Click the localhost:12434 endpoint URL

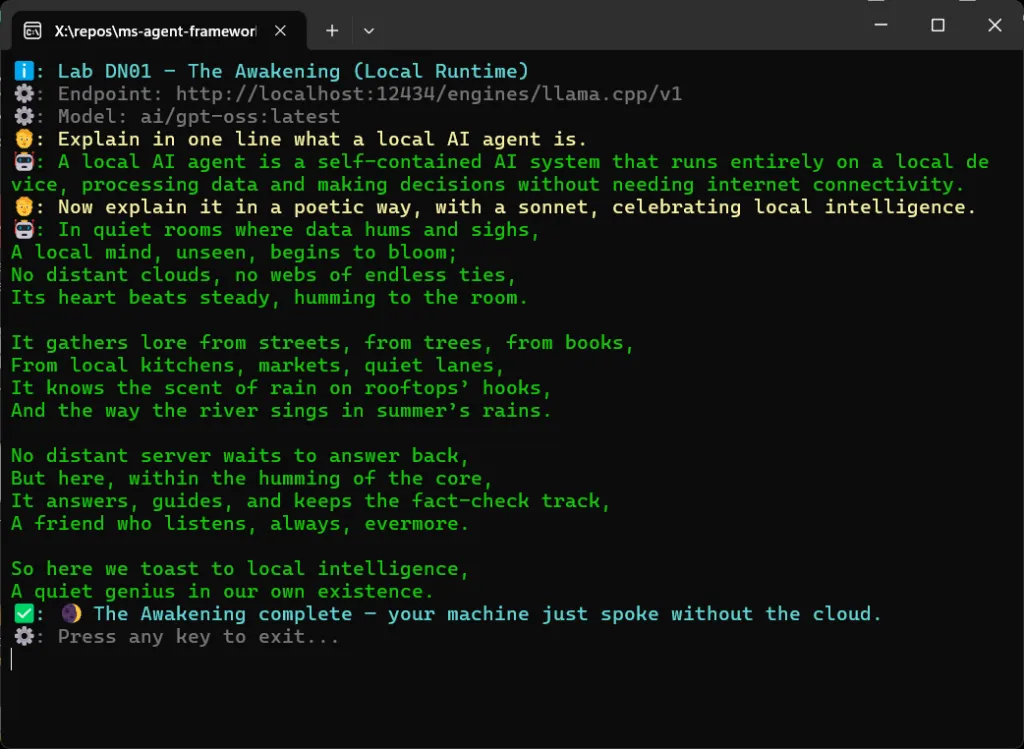click(x=429, y=94)
